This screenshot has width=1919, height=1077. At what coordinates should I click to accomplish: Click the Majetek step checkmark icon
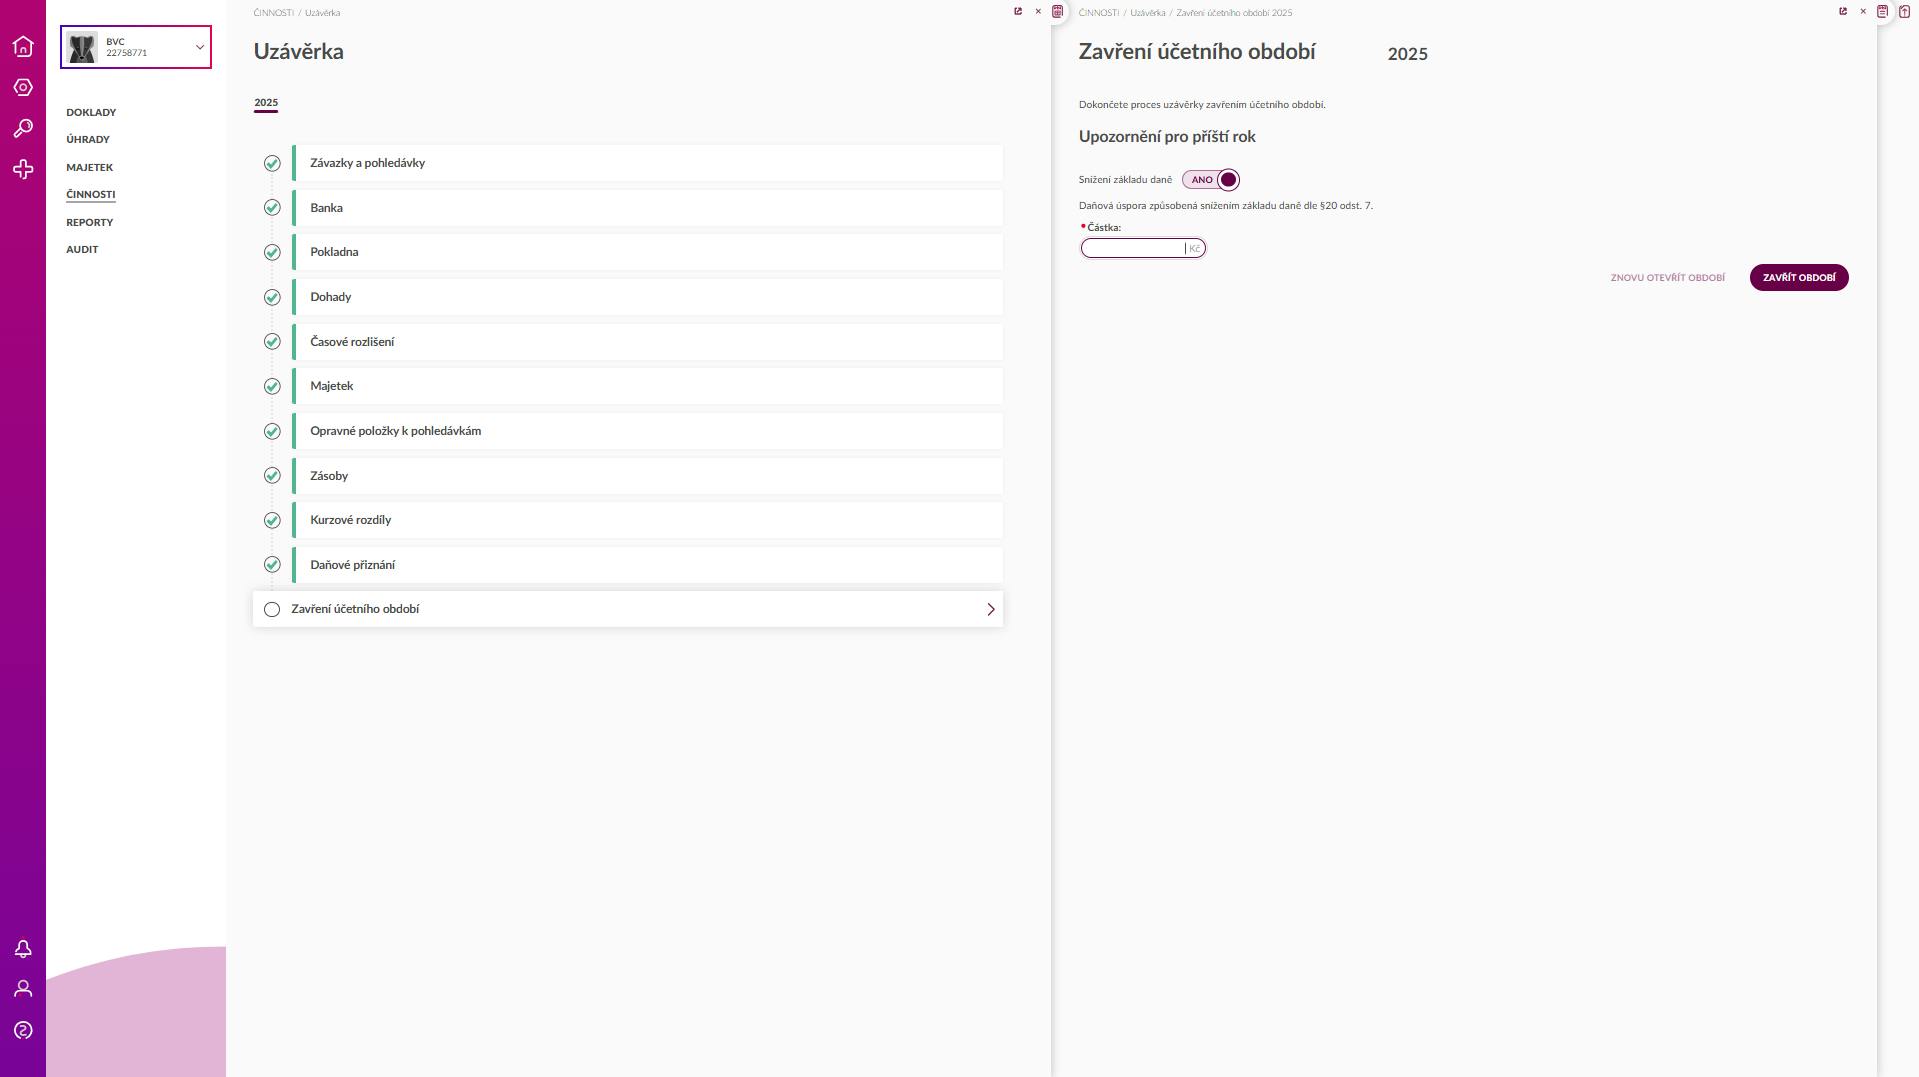point(272,386)
